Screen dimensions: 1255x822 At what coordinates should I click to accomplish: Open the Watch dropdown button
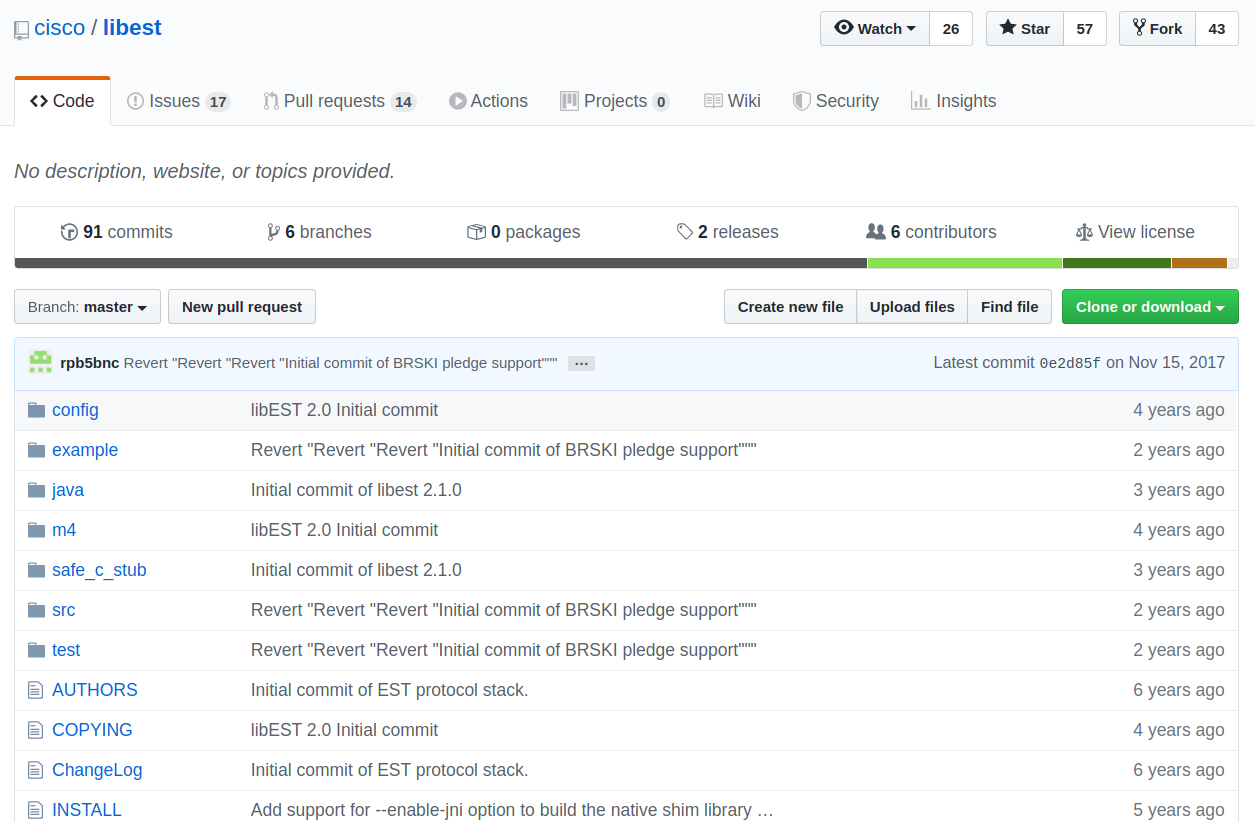click(x=875, y=29)
